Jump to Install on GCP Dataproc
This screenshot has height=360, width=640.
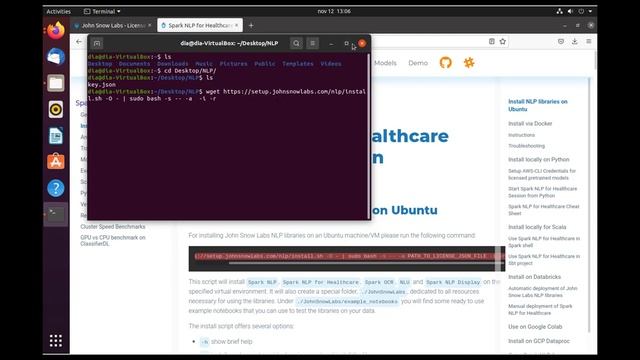pos(538,341)
